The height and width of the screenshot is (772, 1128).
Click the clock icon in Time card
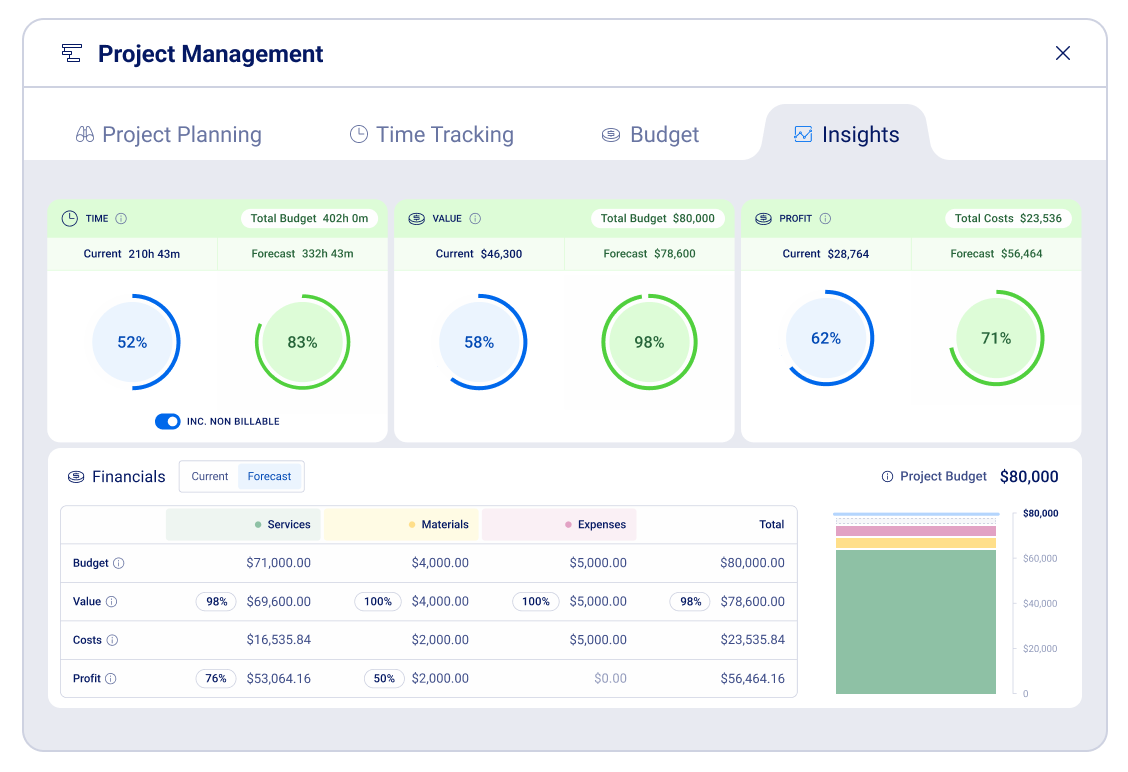(70, 219)
